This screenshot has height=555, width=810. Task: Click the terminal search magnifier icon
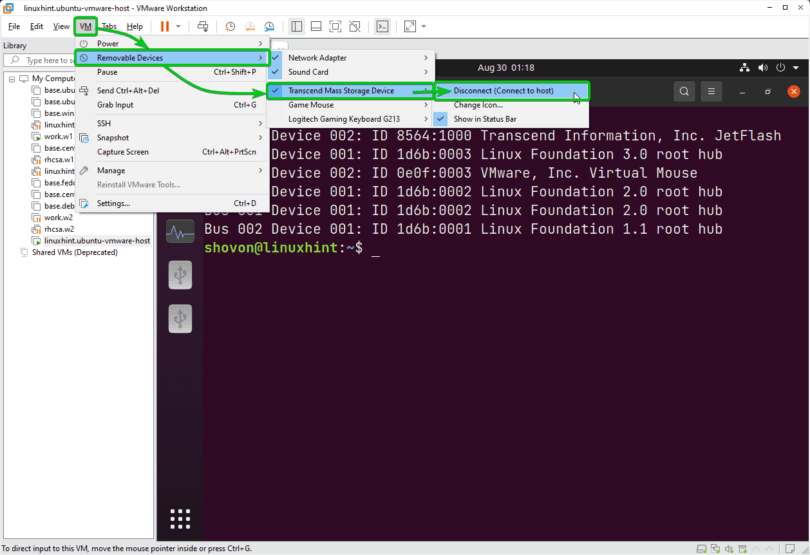click(x=684, y=91)
